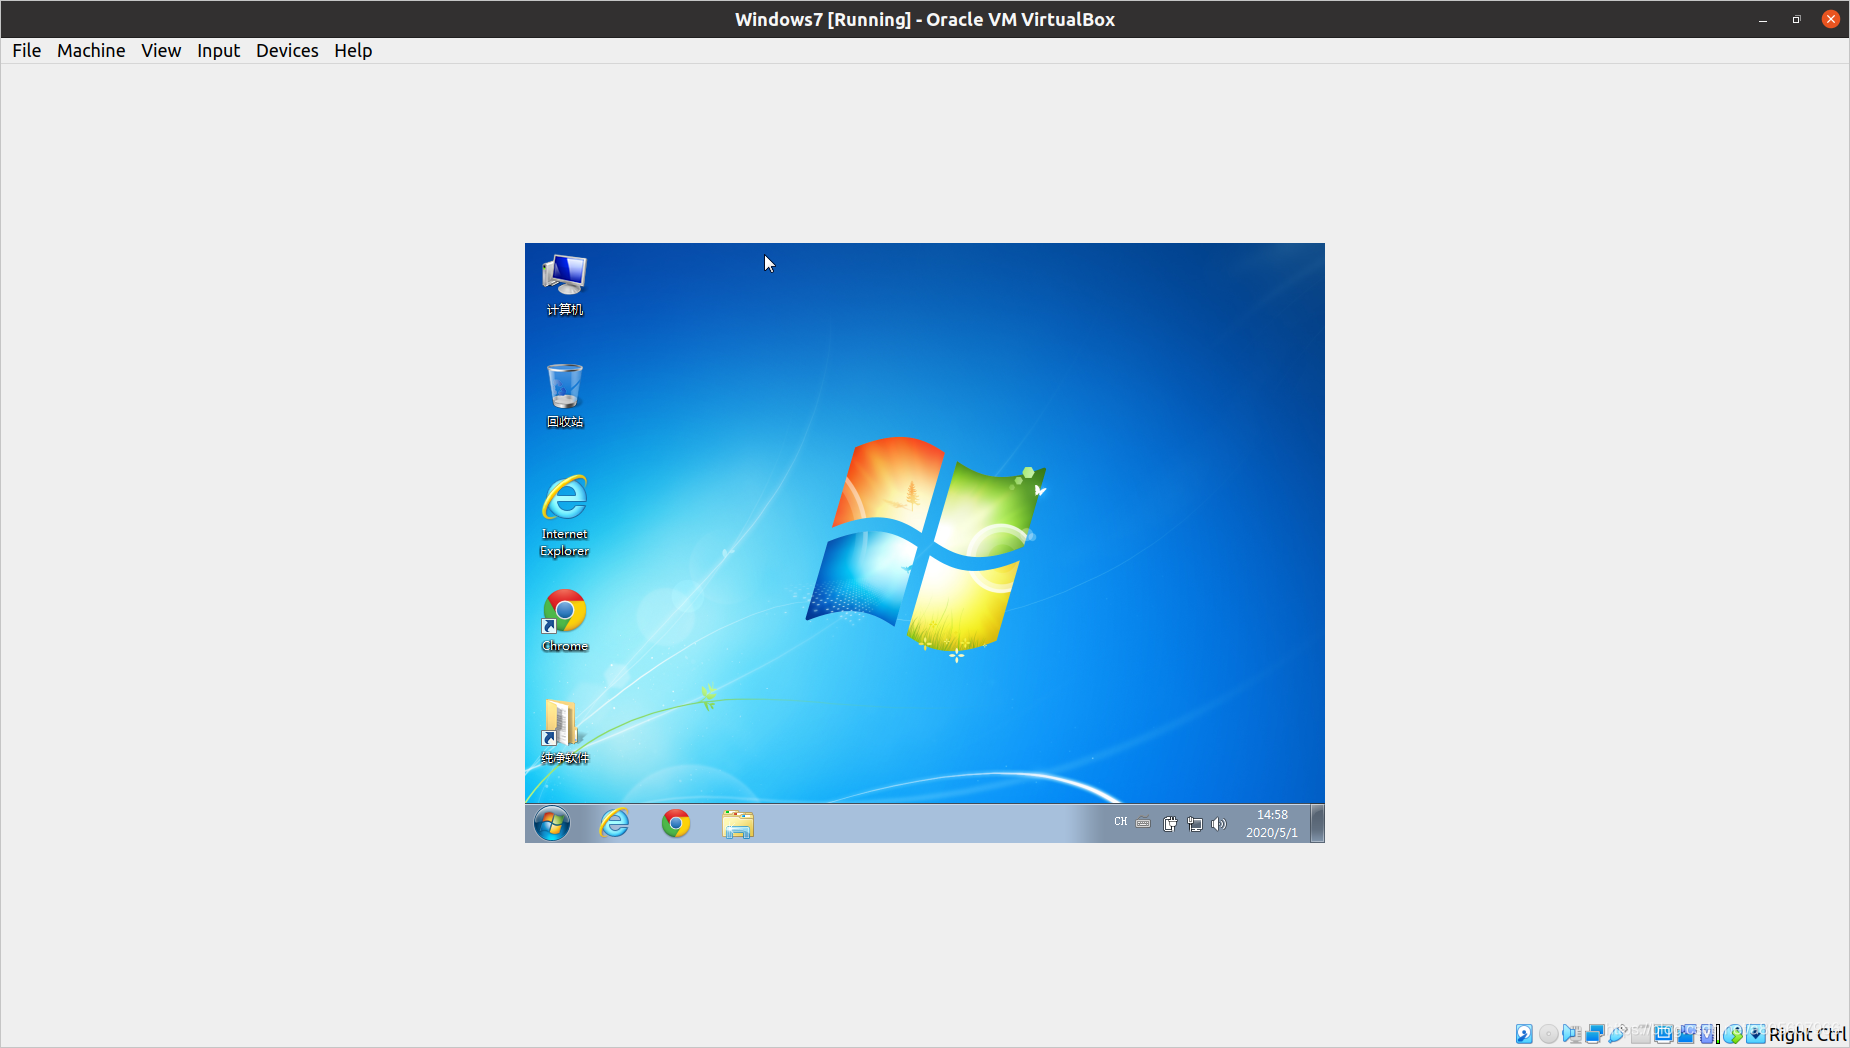This screenshot has width=1850, height=1048.
Task: Restore the VirtualBox window size
Action: pos(1797,20)
